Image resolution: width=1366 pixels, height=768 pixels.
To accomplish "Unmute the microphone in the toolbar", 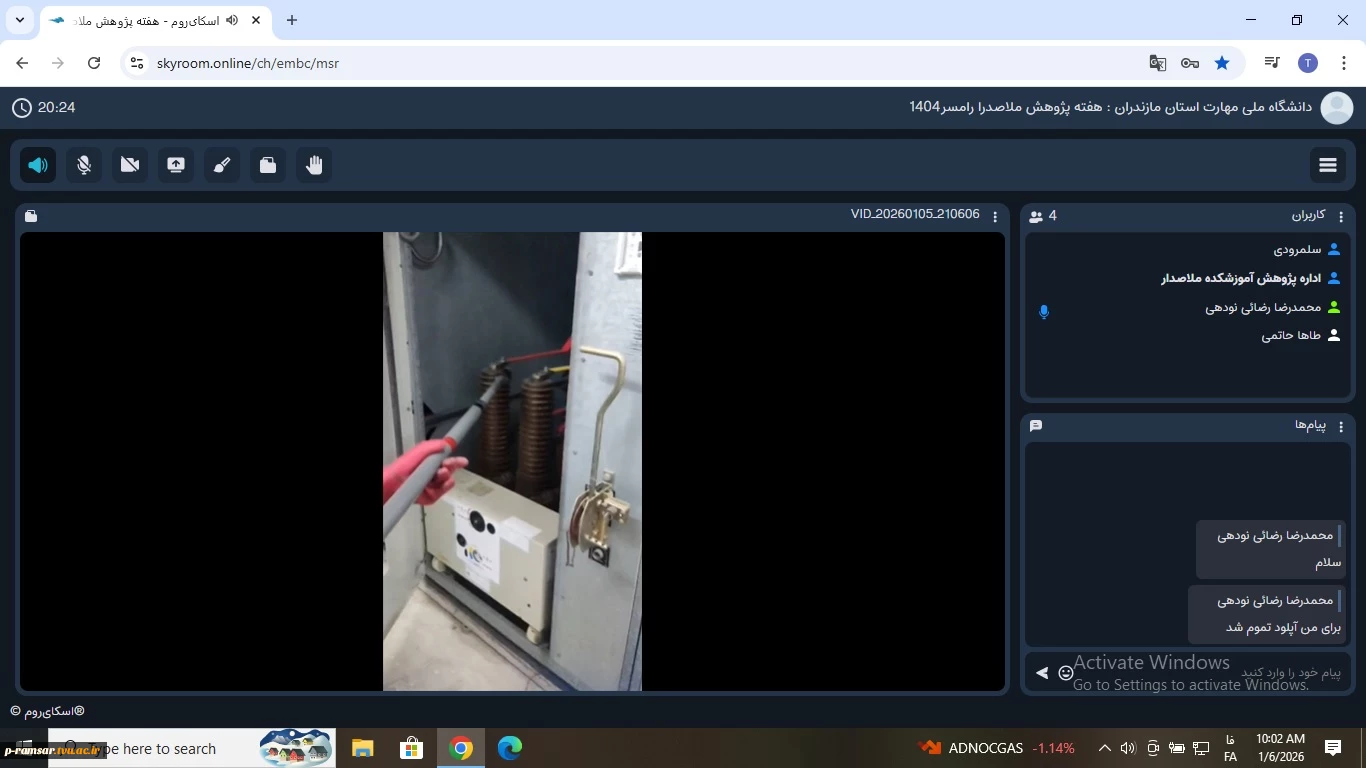I will pos(84,165).
